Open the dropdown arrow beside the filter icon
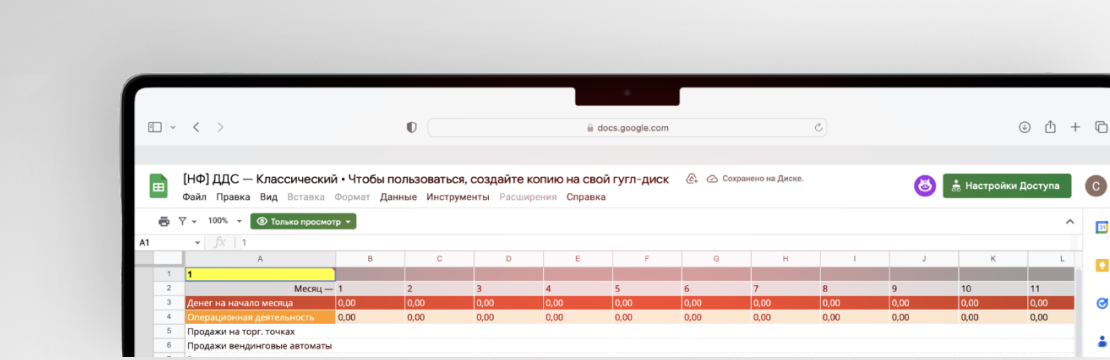The width and height of the screenshot is (1110, 360). click(194, 222)
